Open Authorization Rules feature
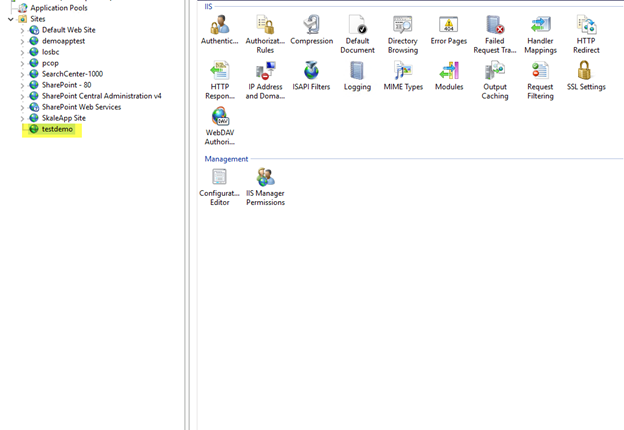The width and height of the screenshot is (624, 430). pos(265,26)
